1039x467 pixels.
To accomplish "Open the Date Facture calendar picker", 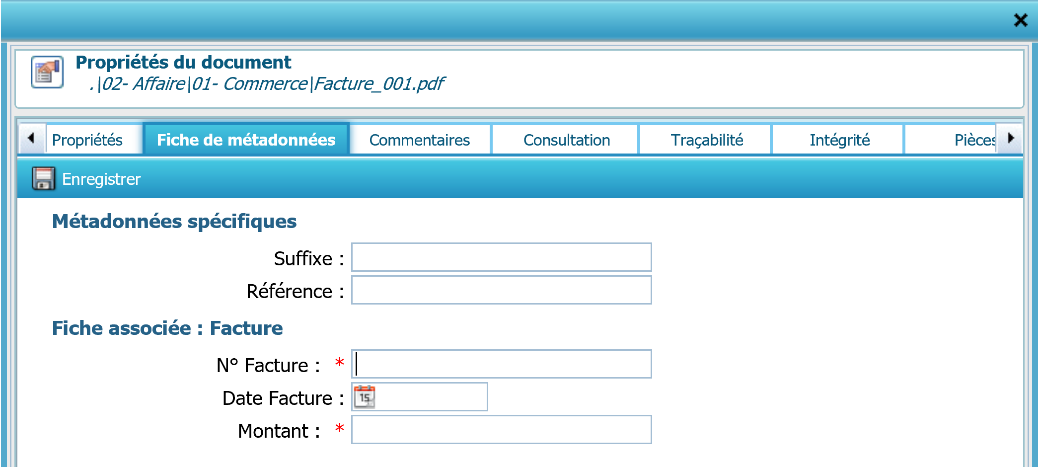I will [x=364, y=397].
